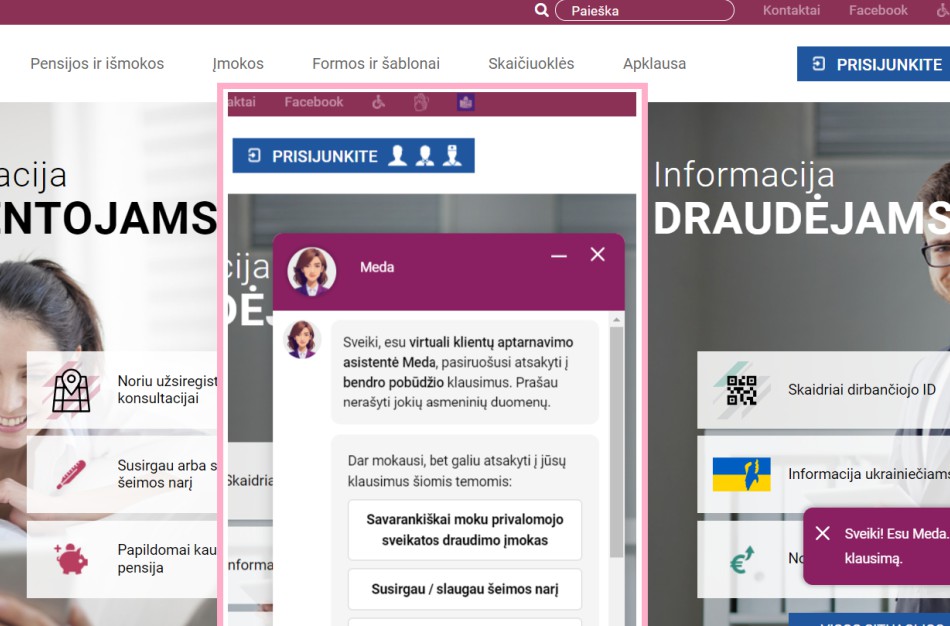Open the Apklausa menu item
The image size is (950, 626).
tap(655, 63)
